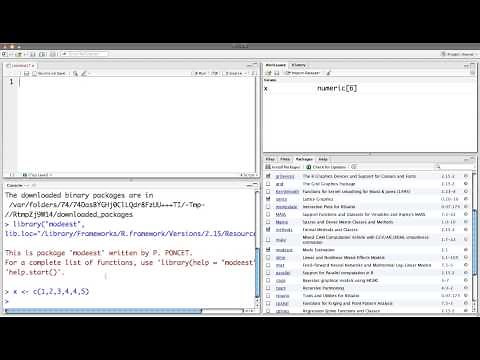Viewport: 480px width, 360px height.
Task: Open the KernSmooth package link
Action: (287, 192)
